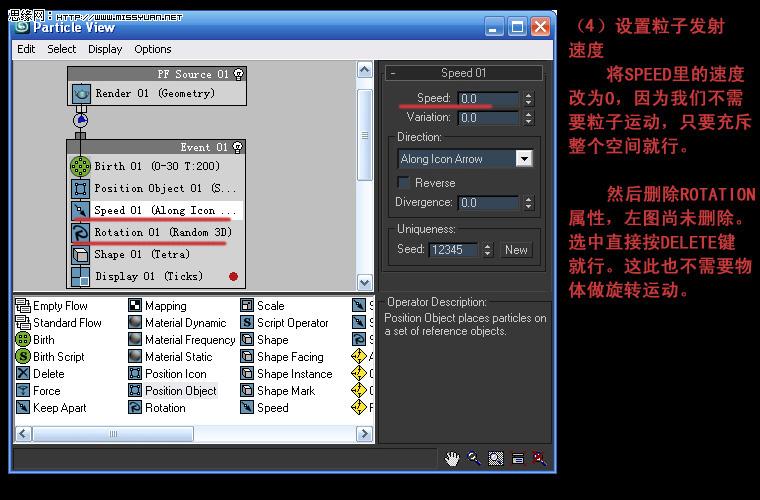The height and width of the screenshot is (500, 760).
Task: Pick Standard Flow from the depot
Action: pos(59,323)
